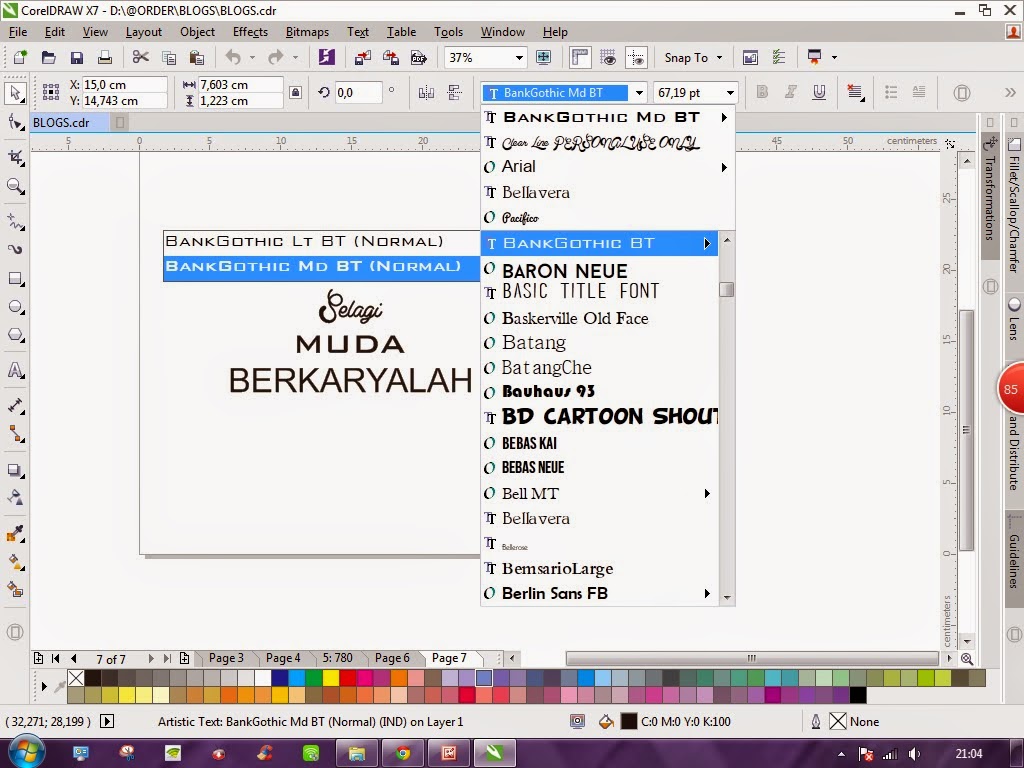Screen dimensions: 1024x768
Task: Expand Arial font submenu arrow
Action: (724, 167)
